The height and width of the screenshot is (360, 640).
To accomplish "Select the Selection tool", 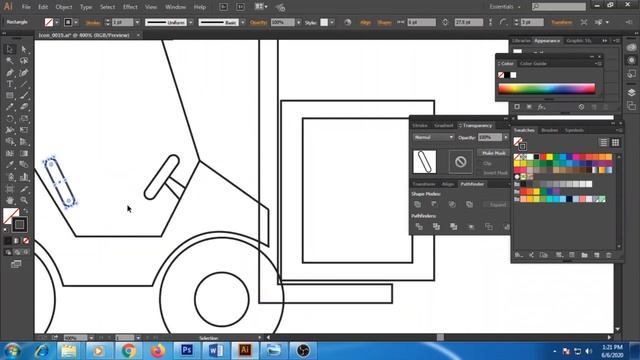I will 10,49.
